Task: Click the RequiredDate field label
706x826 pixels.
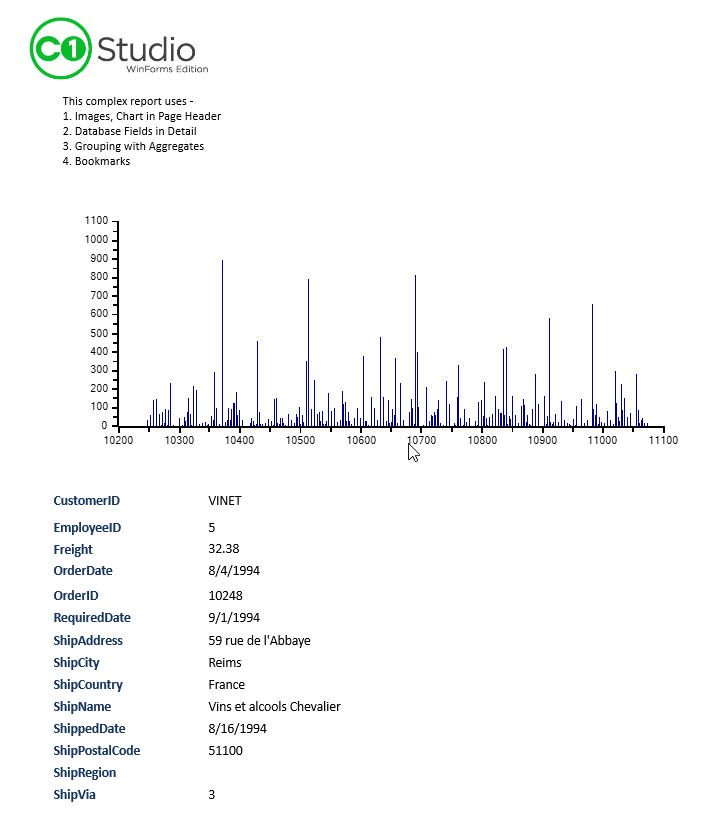Action: [x=92, y=617]
